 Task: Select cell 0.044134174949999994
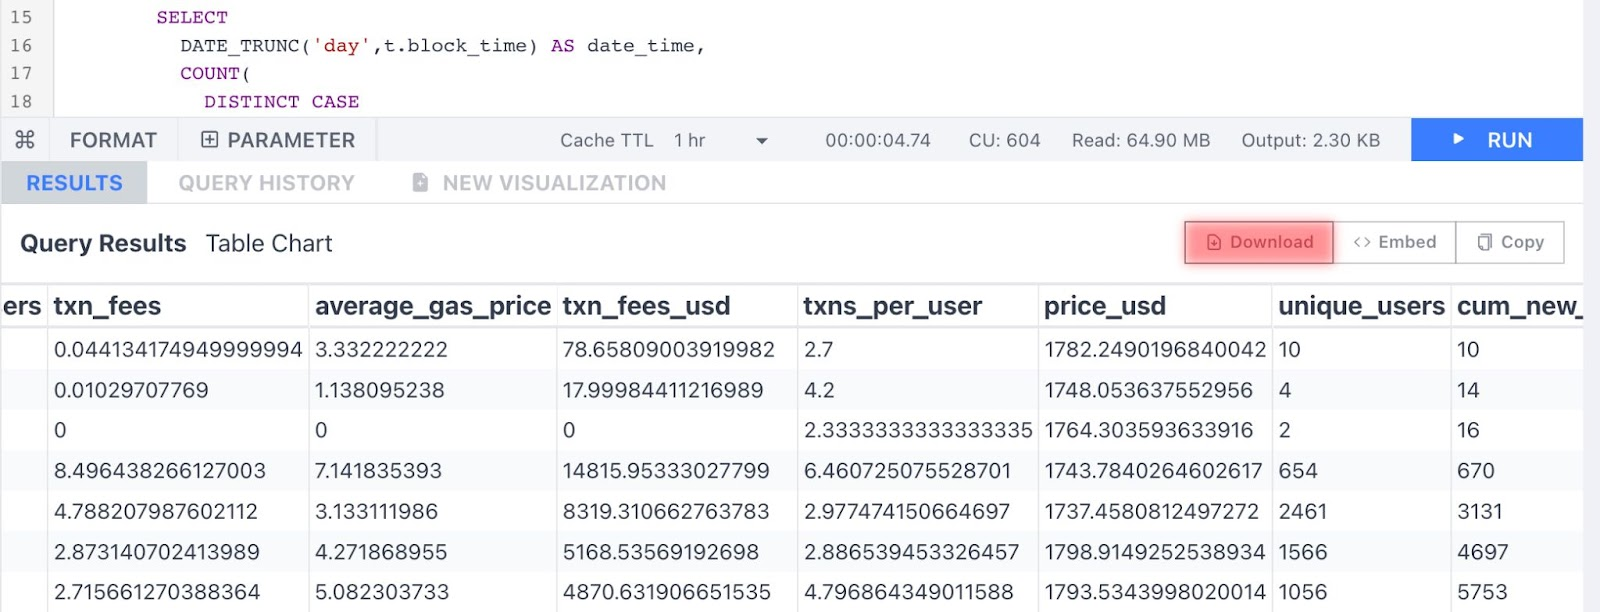[178, 349]
